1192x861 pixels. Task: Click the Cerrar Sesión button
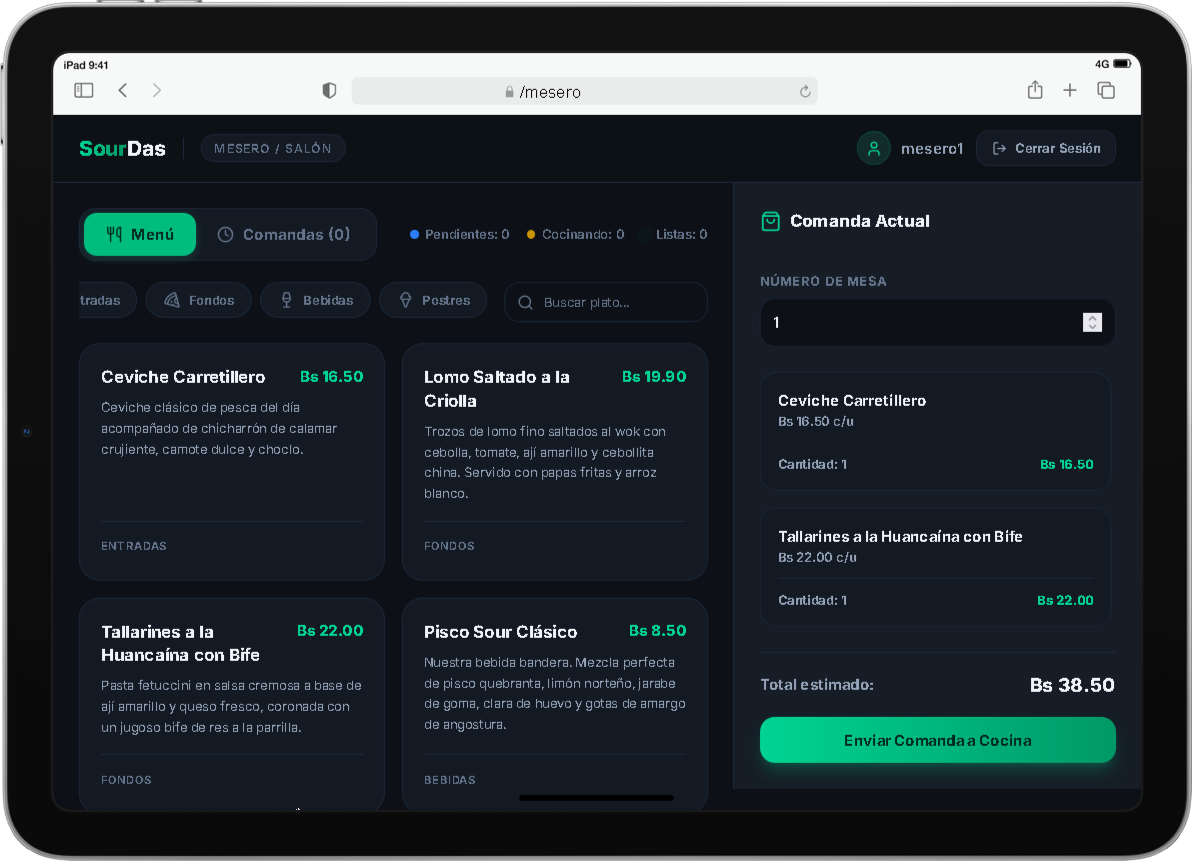coord(1046,148)
